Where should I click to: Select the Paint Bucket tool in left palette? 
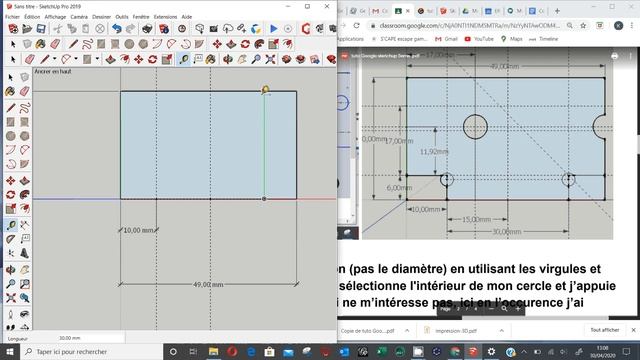click(11, 91)
